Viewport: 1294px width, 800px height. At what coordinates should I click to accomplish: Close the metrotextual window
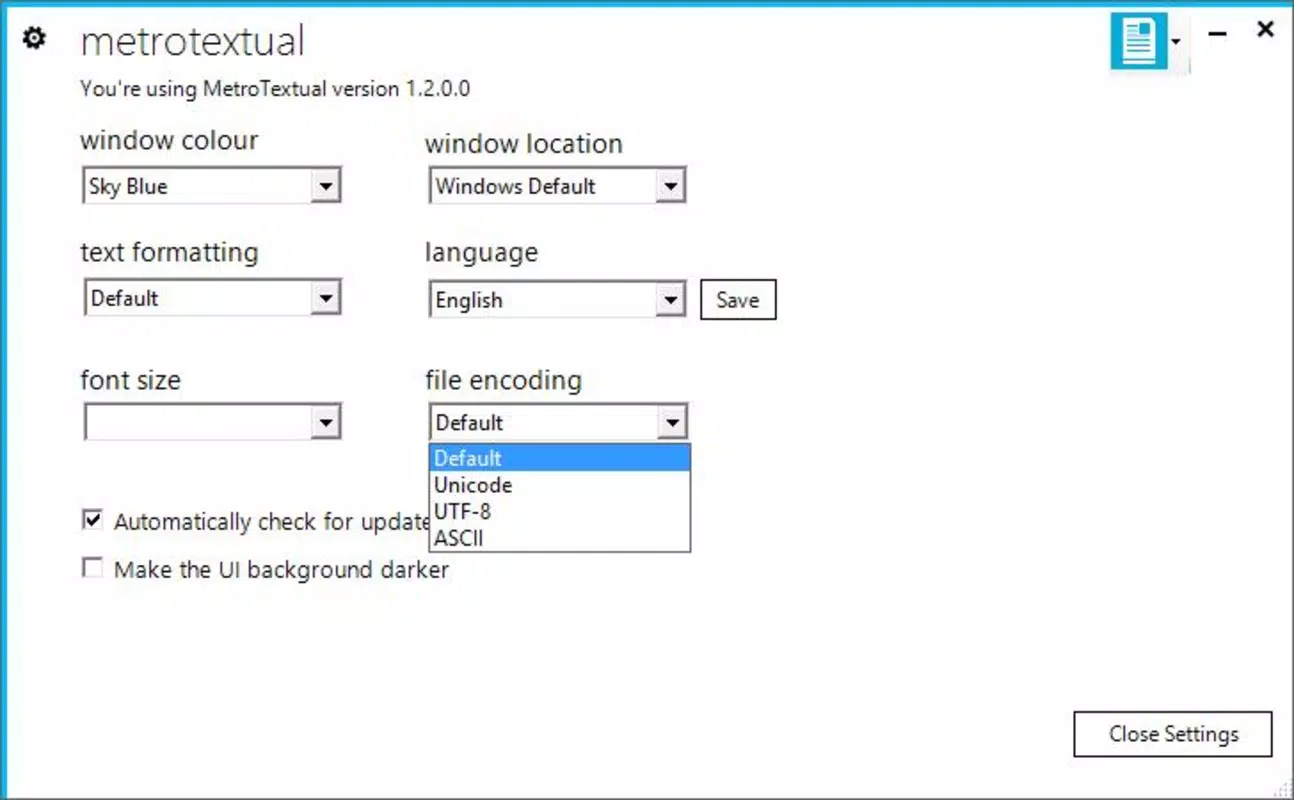[1265, 30]
